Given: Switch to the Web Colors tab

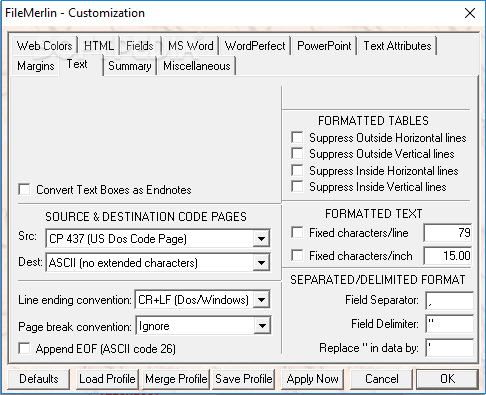Looking at the screenshot, I should click(44, 46).
